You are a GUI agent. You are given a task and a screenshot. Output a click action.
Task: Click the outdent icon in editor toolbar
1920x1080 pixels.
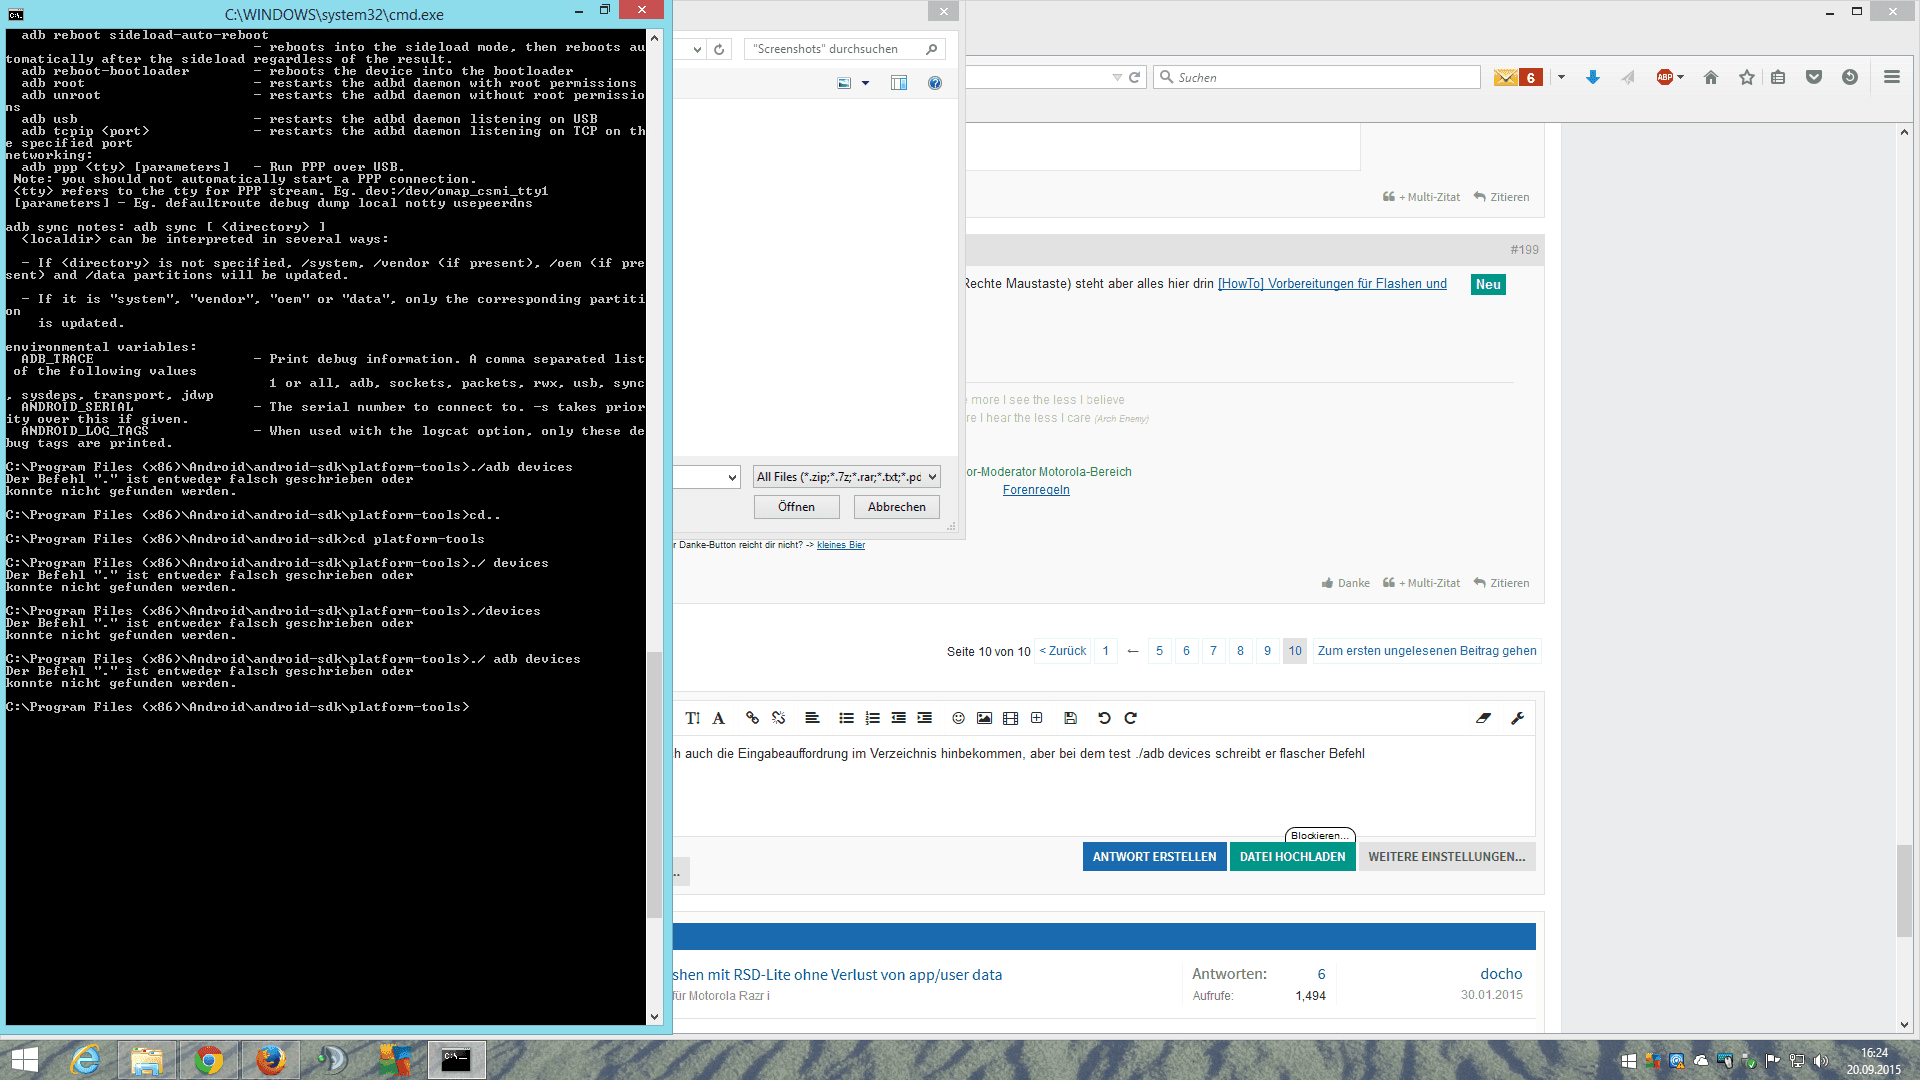click(898, 718)
